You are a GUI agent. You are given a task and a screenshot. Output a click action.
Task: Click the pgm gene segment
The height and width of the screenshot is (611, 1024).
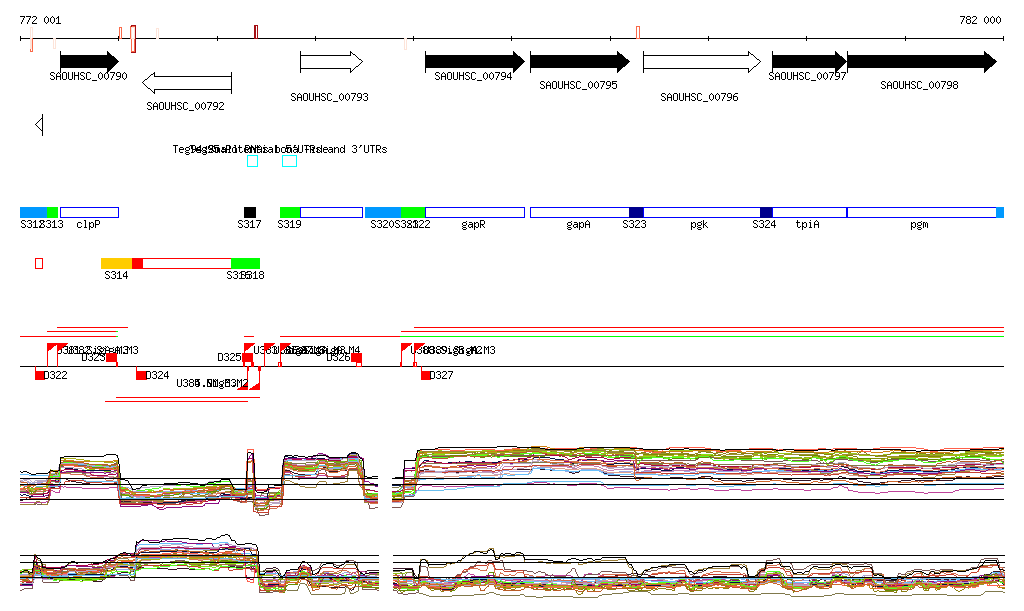tap(920, 213)
